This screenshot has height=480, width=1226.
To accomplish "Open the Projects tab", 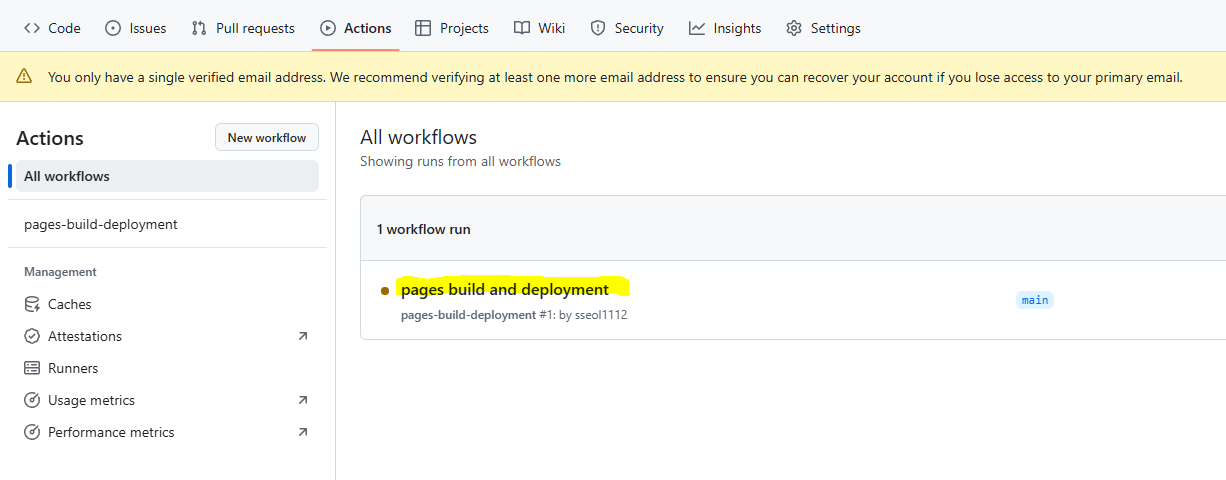I will click(x=452, y=28).
